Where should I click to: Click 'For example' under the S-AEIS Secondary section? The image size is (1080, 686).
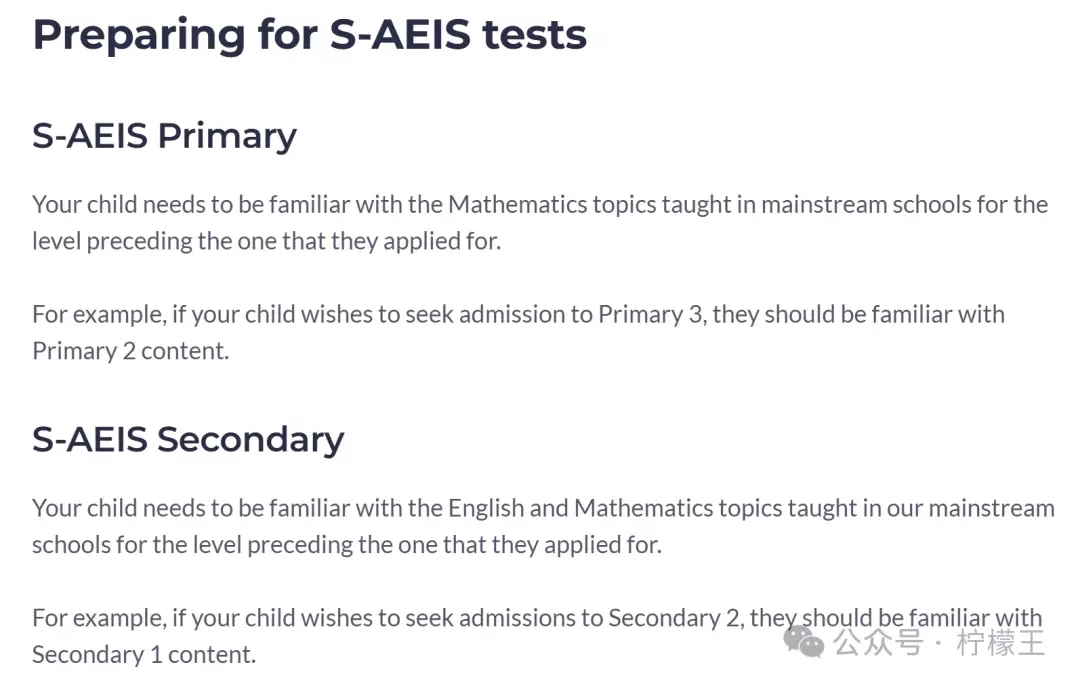(x=99, y=619)
